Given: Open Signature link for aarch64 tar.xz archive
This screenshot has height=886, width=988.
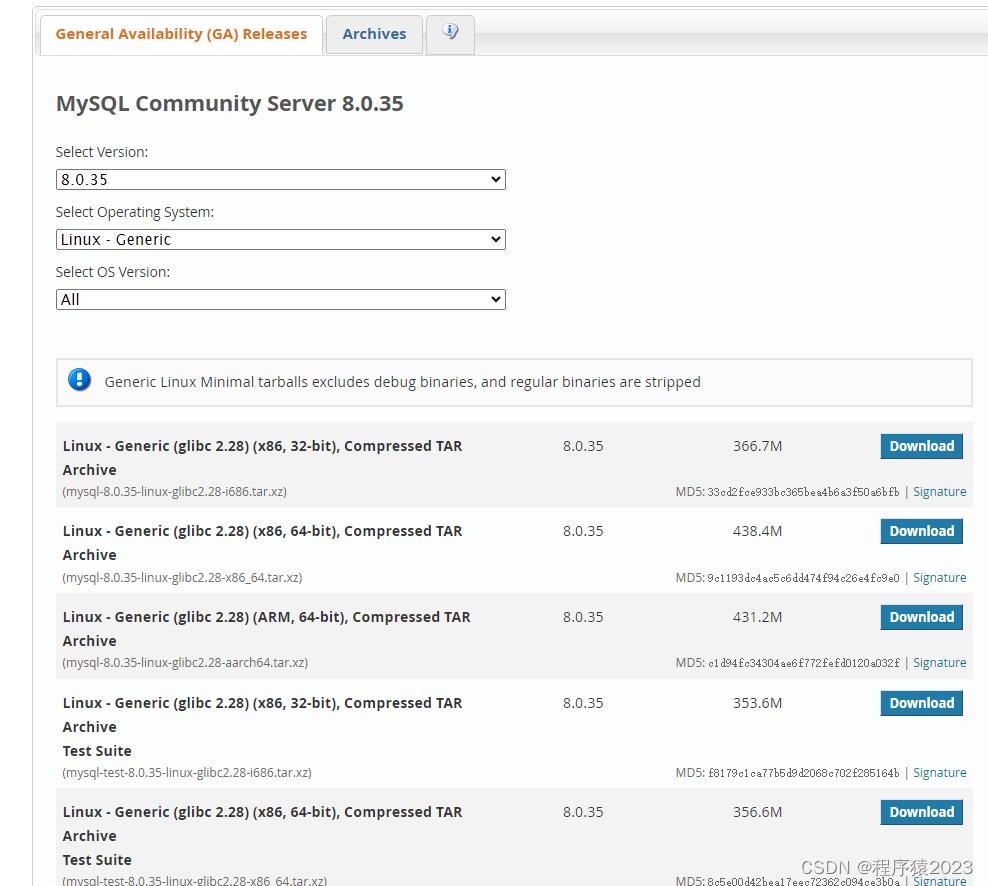Looking at the screenshot, I should (x=939, y=662).
